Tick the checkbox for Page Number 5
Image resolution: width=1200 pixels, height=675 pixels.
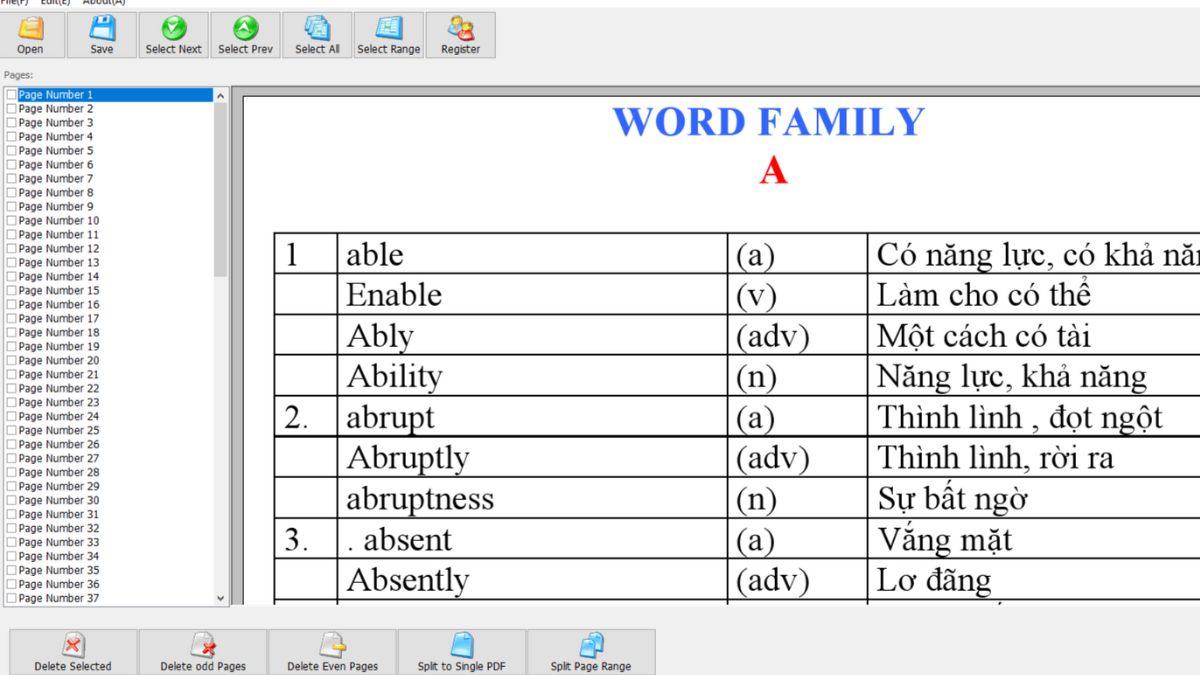coord(11,151)
